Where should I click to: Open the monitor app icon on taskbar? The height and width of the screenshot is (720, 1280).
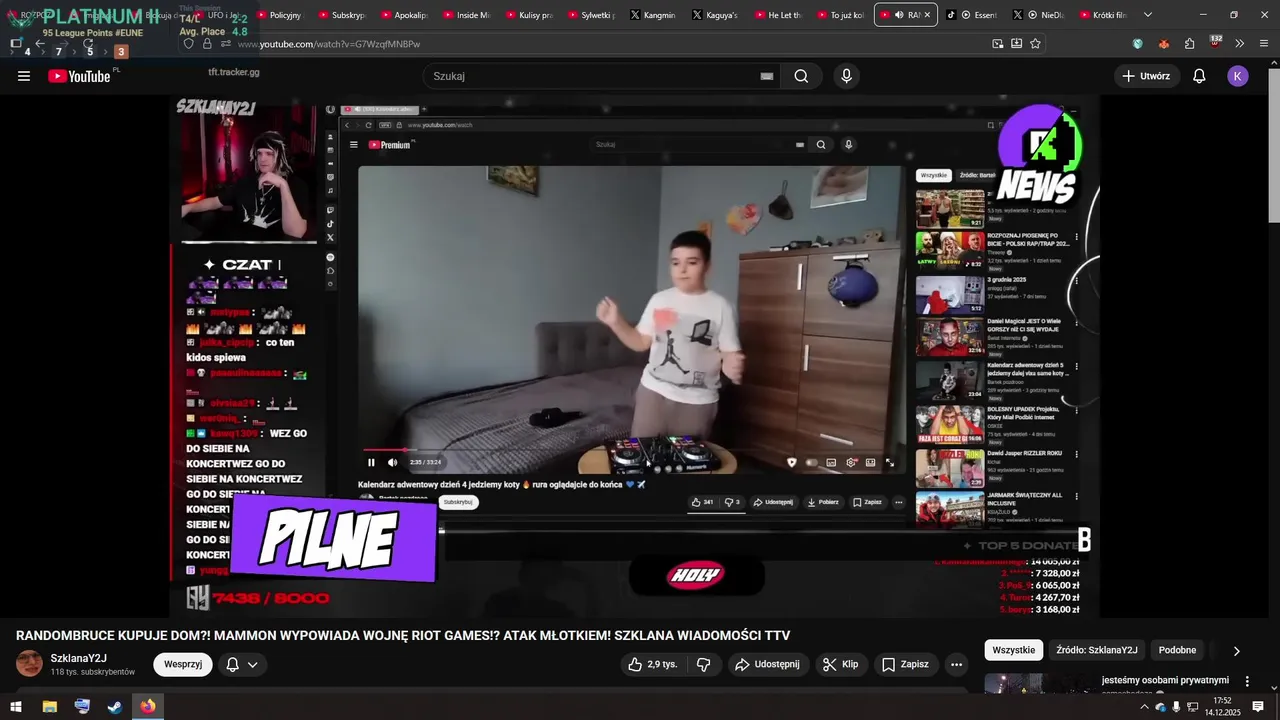pos(82,707)
